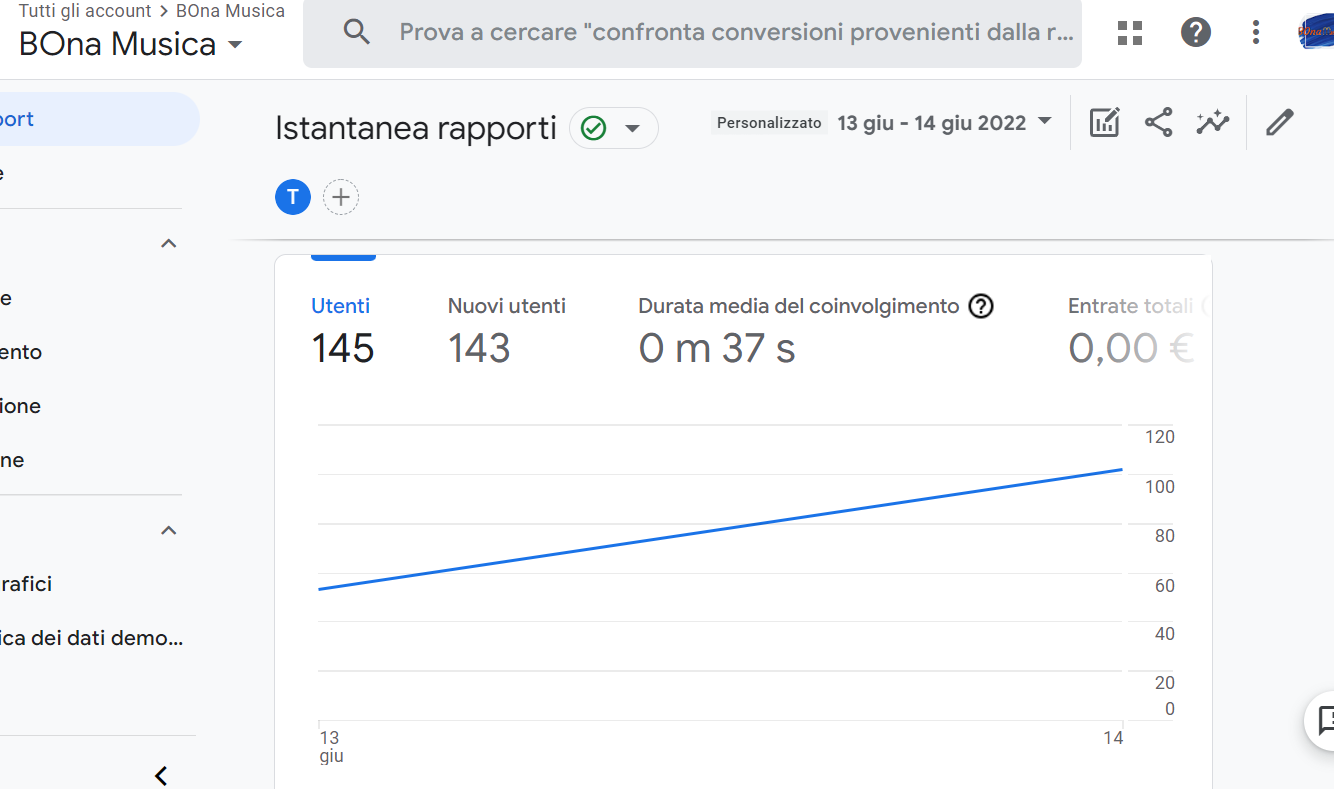Click the 13 giu axis label
Screen dimensions: 1334x789
331,747
